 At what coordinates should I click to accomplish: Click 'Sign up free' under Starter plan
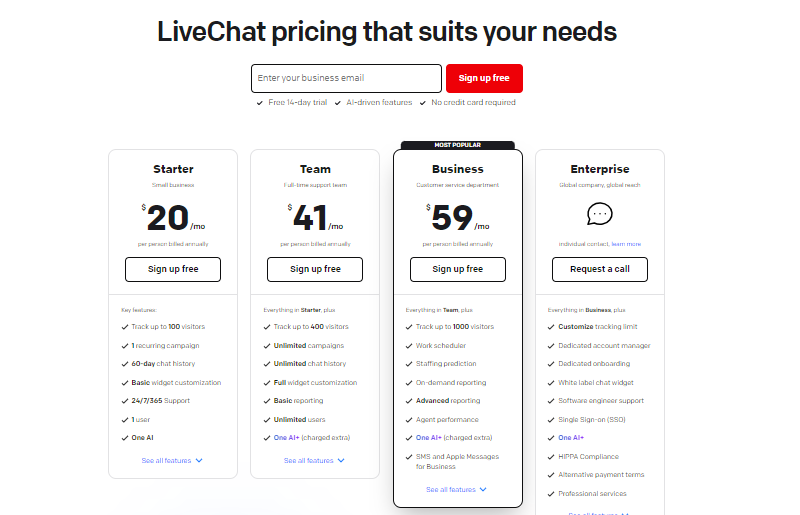point(173,269)
